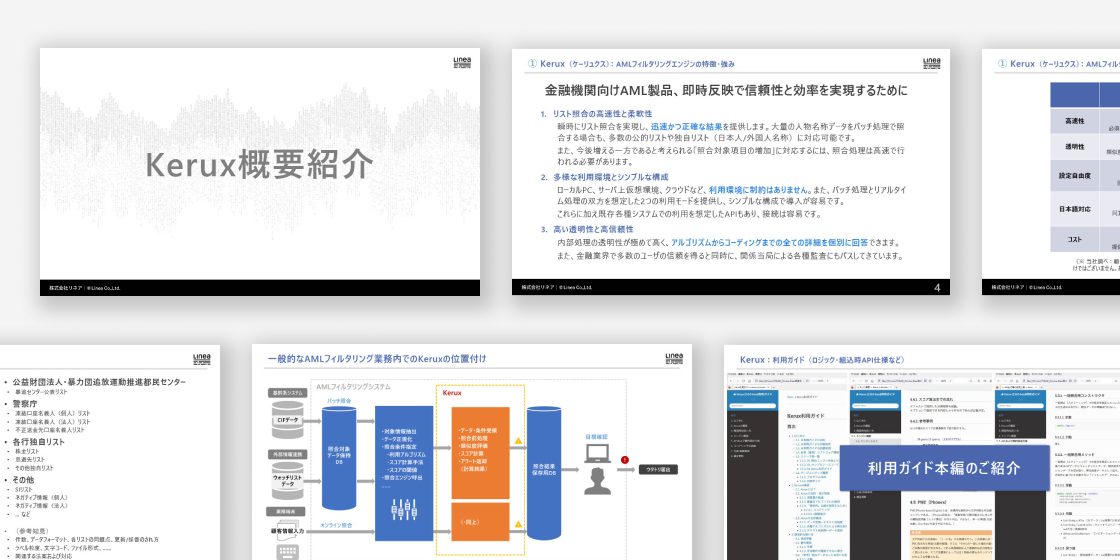The image size is (1120, 560).
Task: Click the 照合対象データ保持DB blue cylinder
Action: click(339, 457)
